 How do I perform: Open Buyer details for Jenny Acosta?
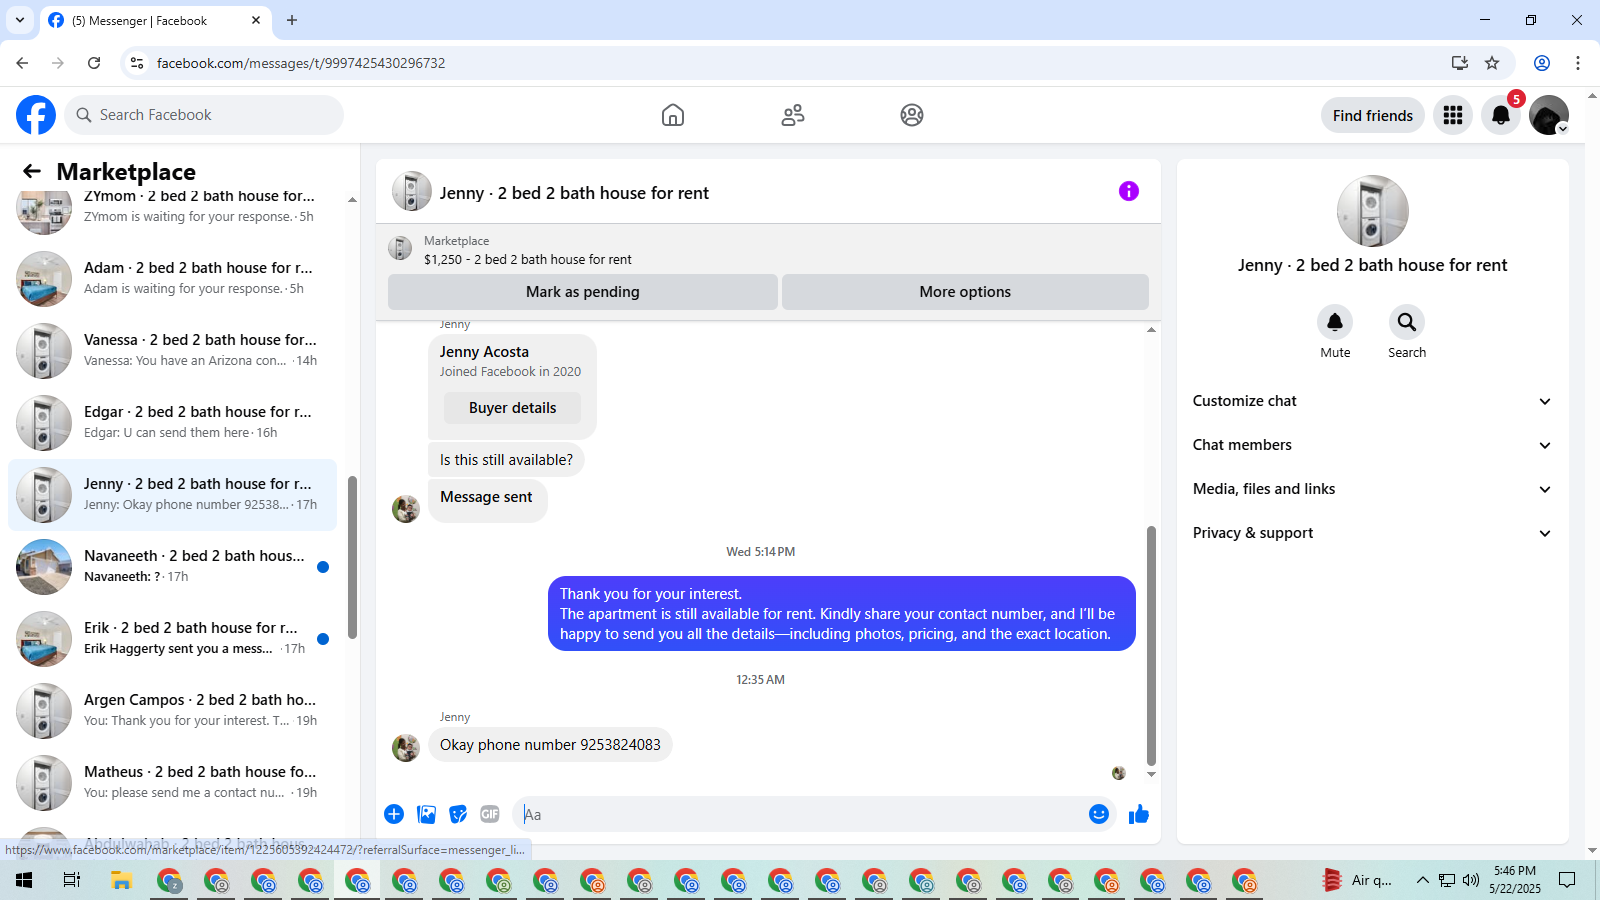[x=512, y=408]
